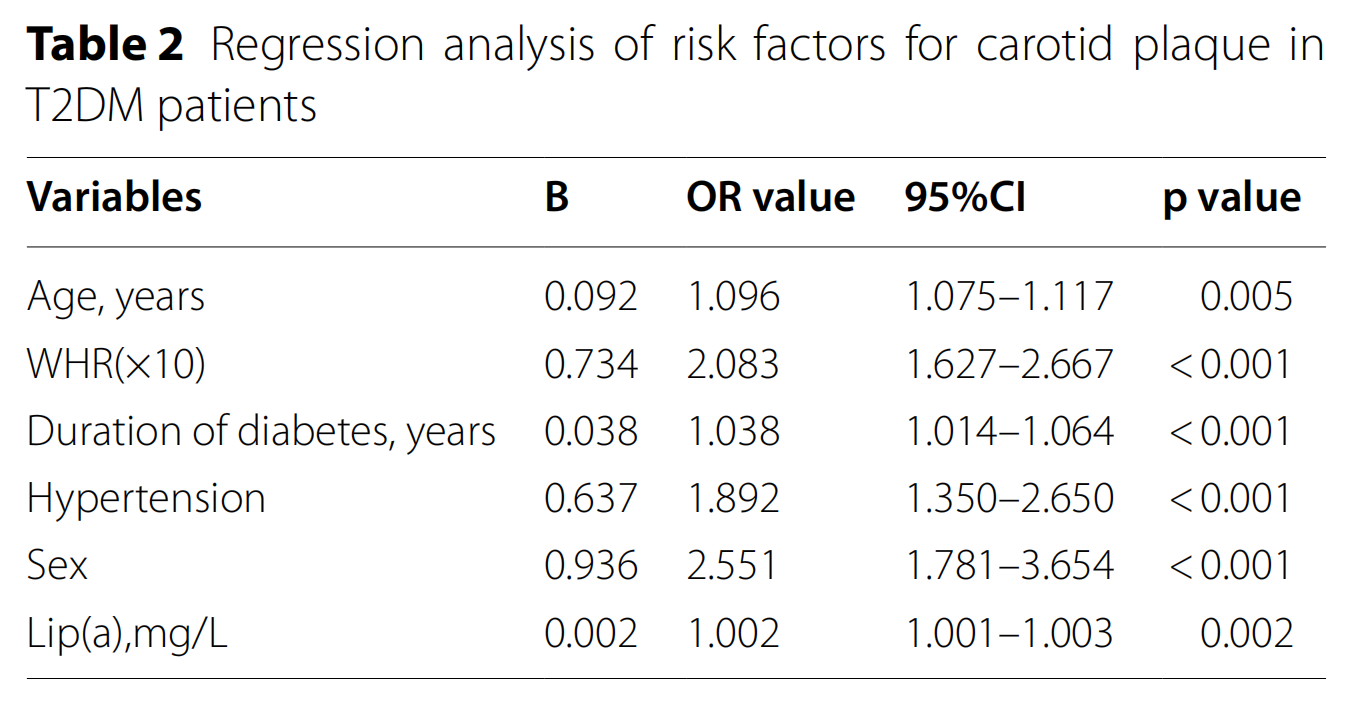
Task: Click the Age p value 0.005
Action: (1246, 297)
